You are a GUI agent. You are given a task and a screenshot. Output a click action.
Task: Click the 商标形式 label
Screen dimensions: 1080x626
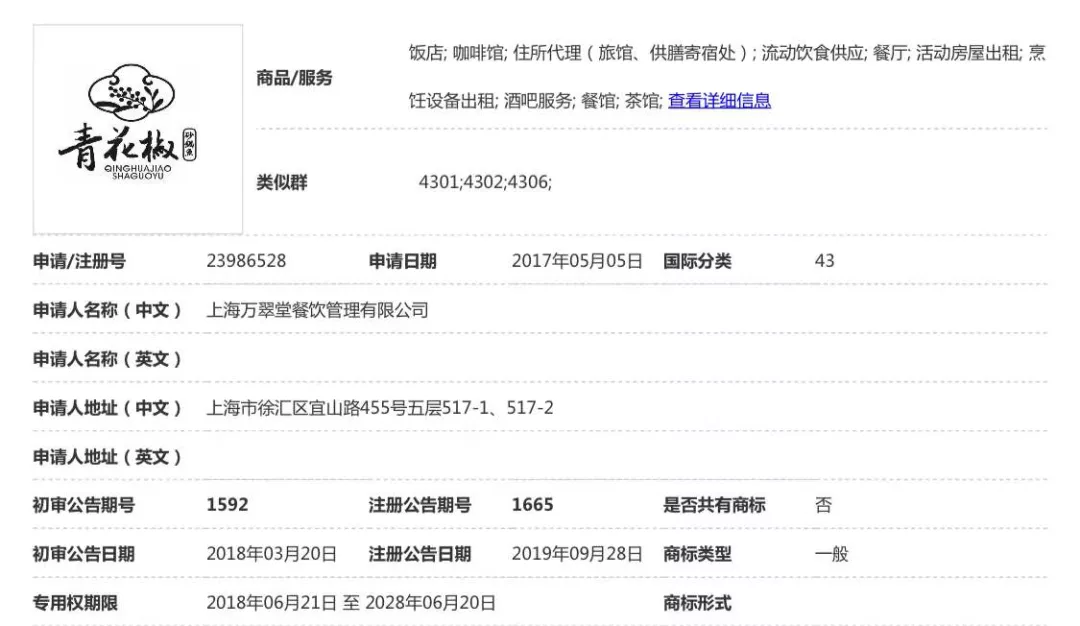tap(697, 603)
